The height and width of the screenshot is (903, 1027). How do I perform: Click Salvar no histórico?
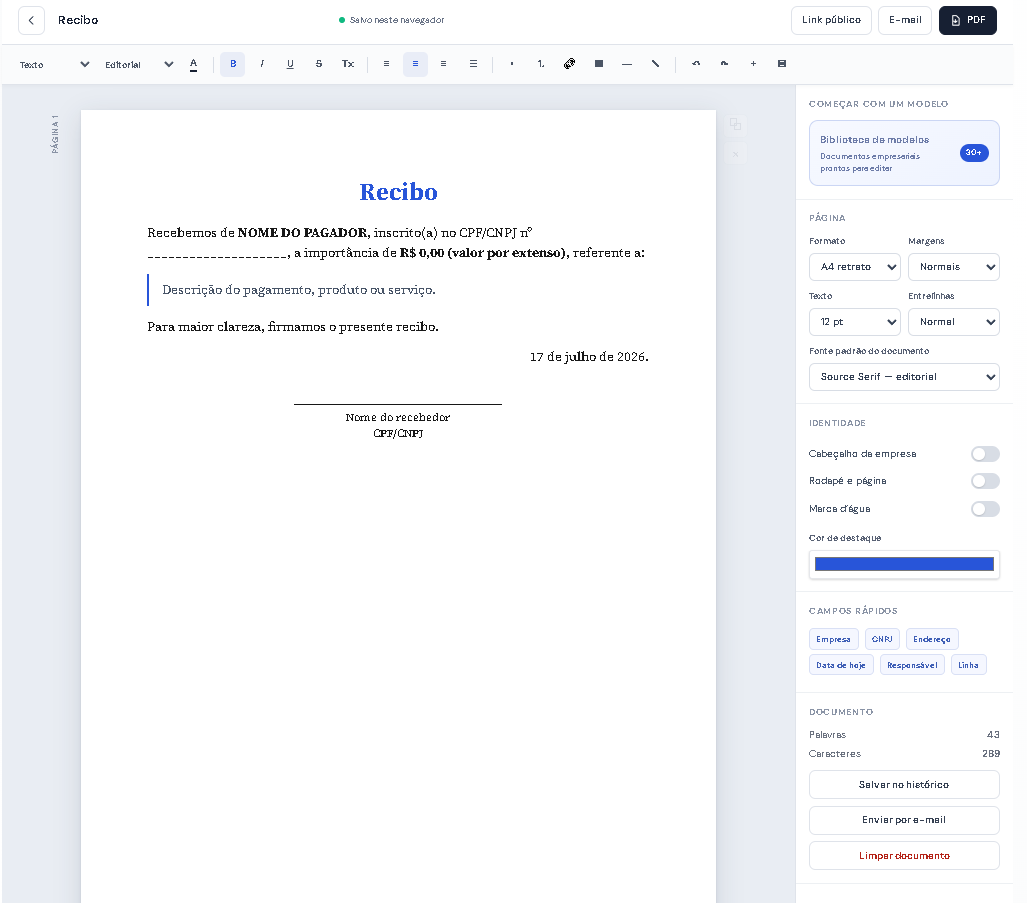click(x=904, y=784)
